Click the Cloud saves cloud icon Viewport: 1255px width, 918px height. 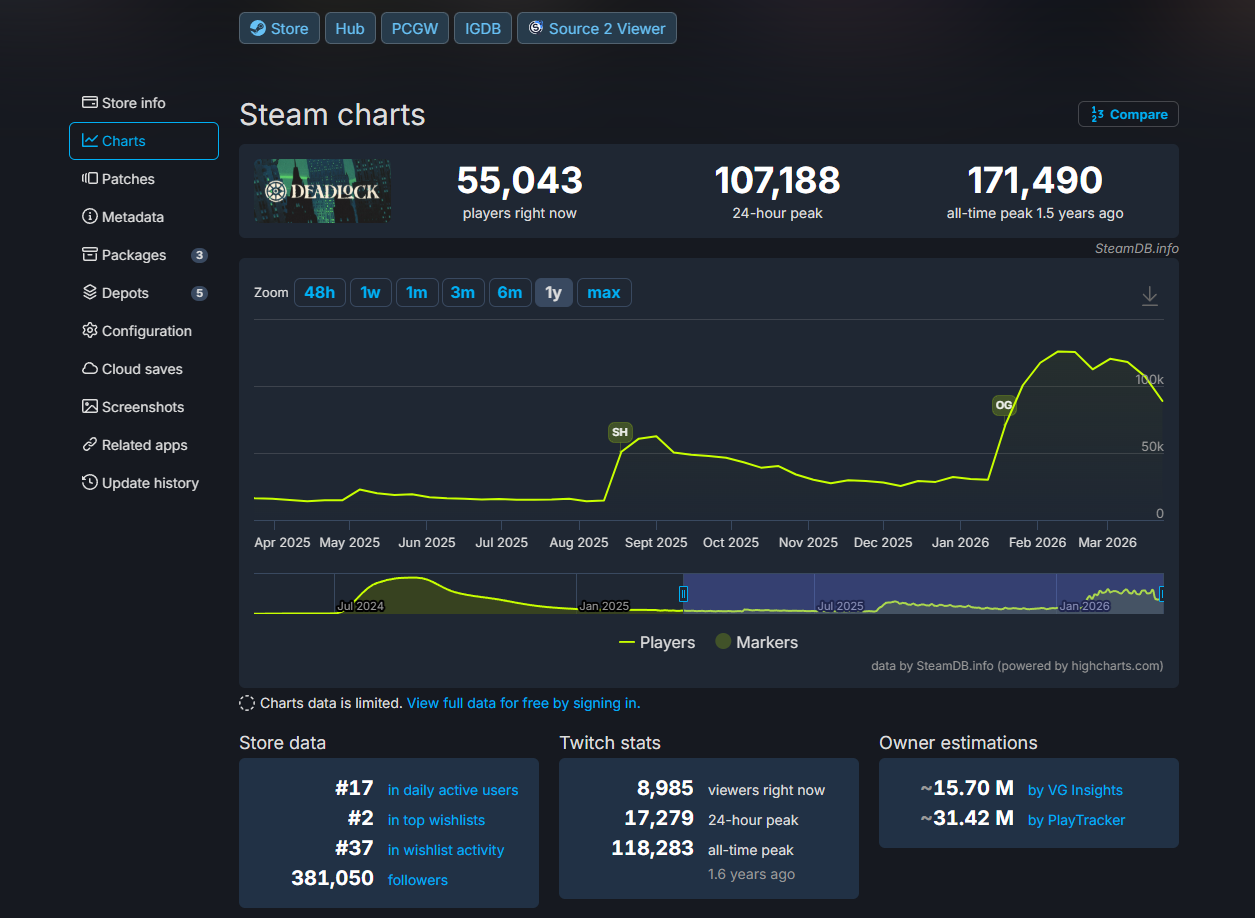tap(90, 369)
